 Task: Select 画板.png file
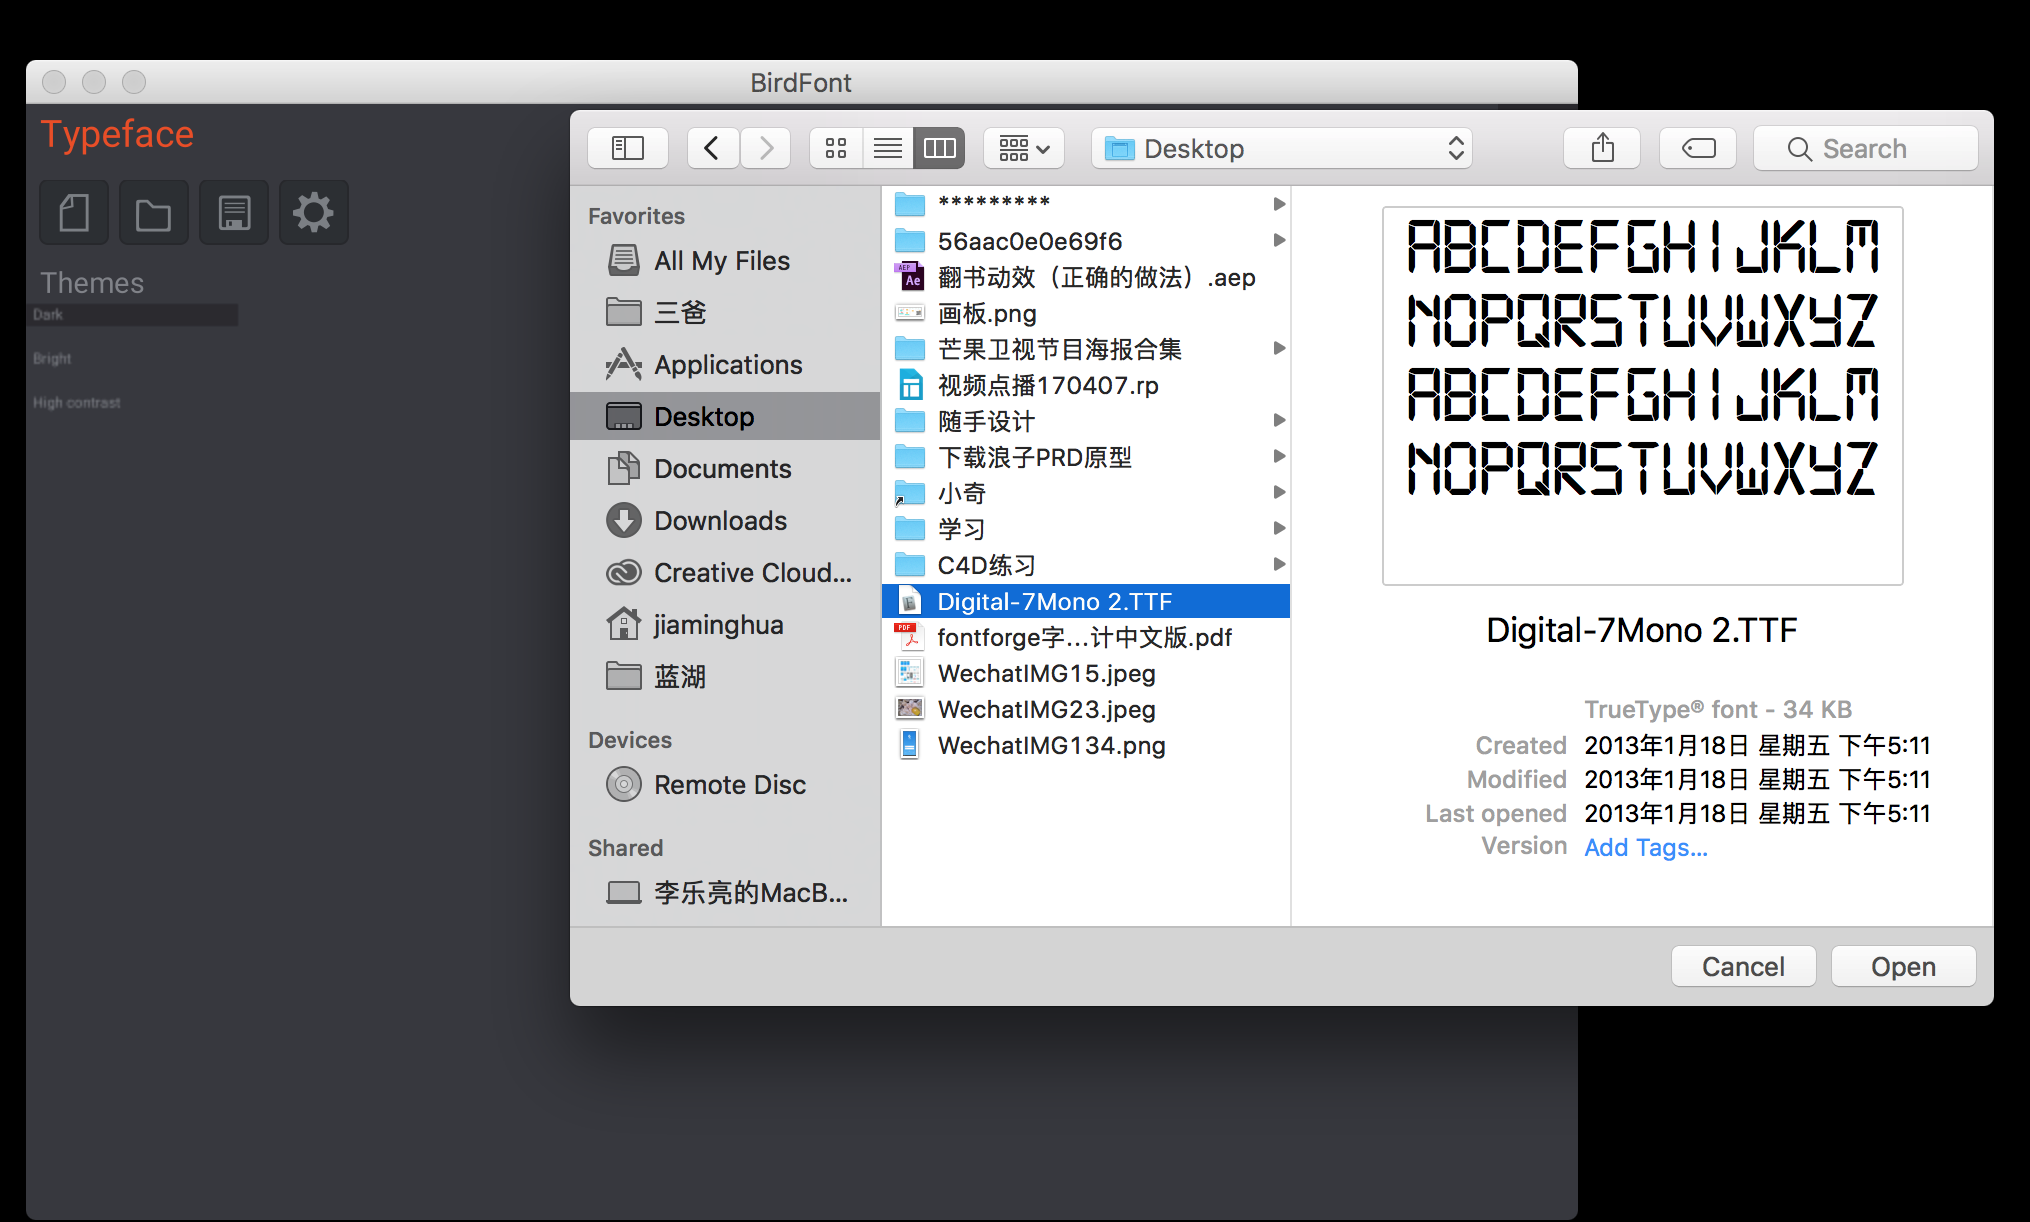pyautogui.click(x=1086, y=313)
